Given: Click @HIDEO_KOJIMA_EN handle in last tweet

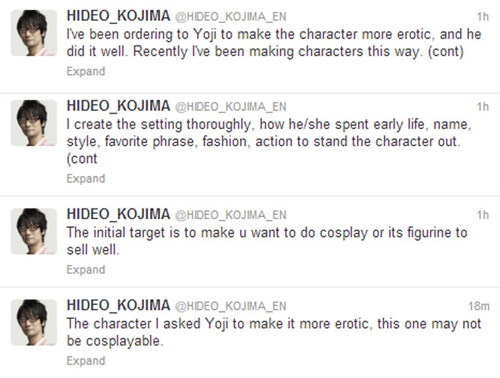Looking at the screenshot, I should point(231,306).
